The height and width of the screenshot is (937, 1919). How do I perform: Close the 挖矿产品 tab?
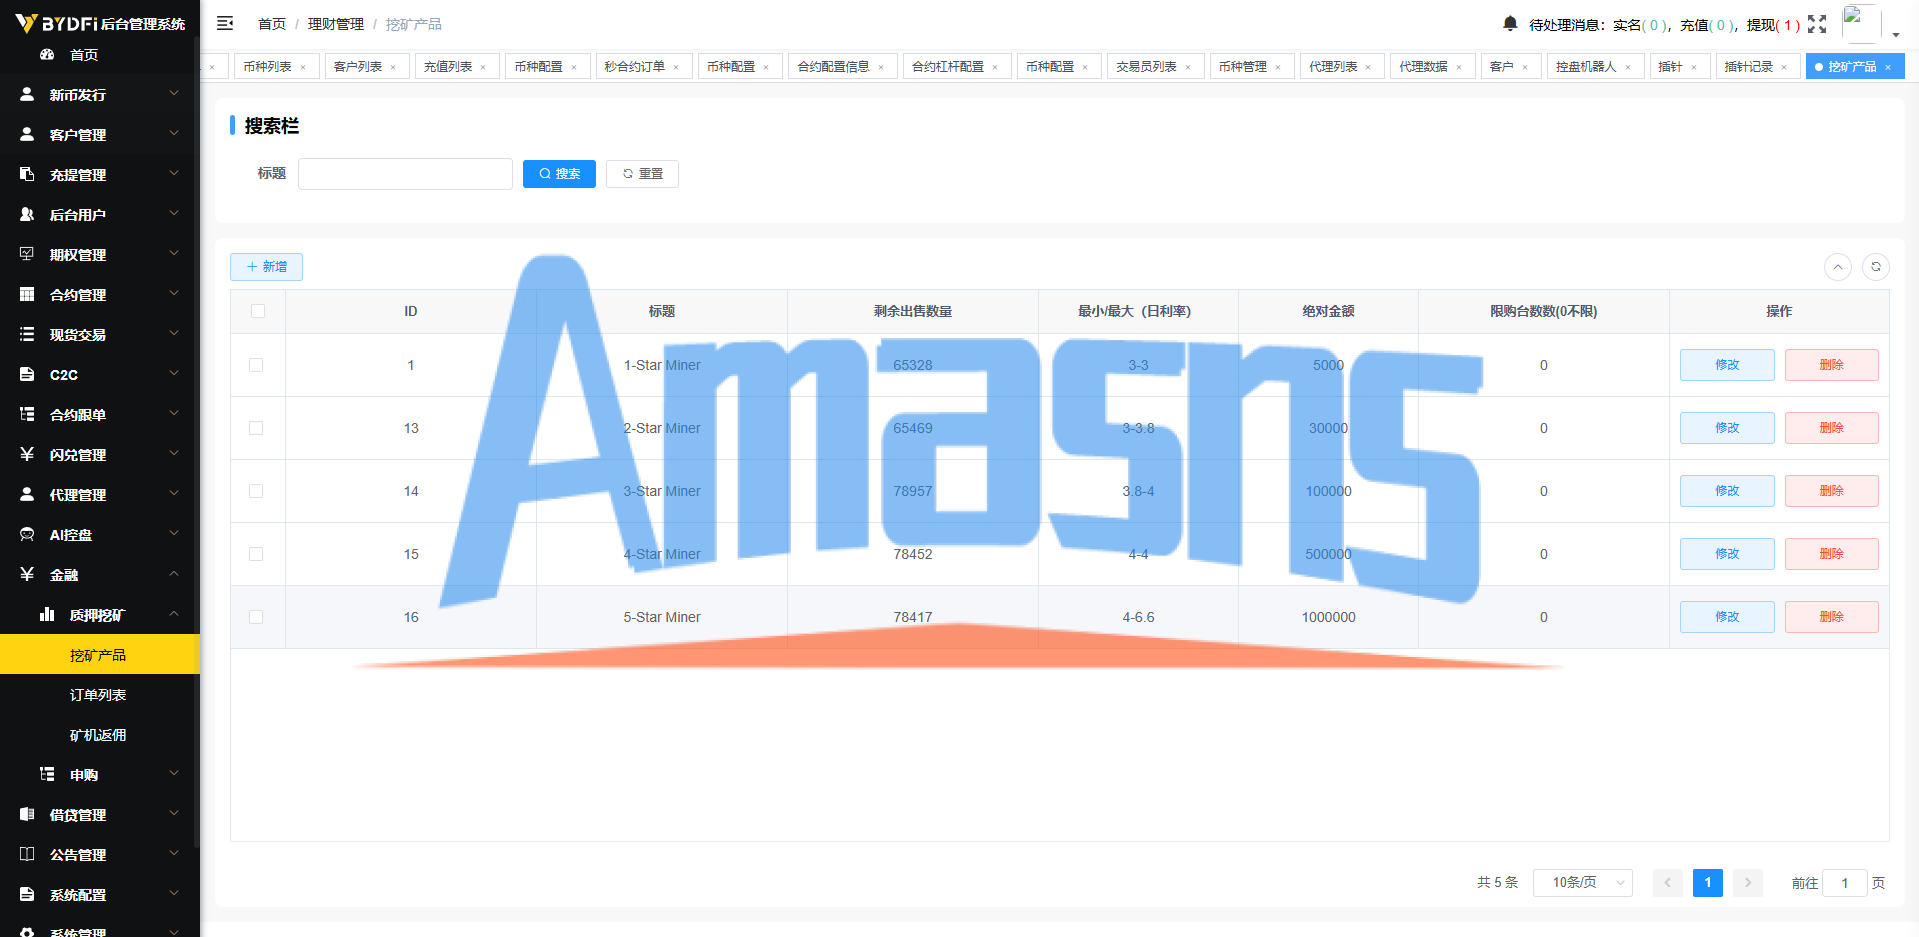[1888, 67]
